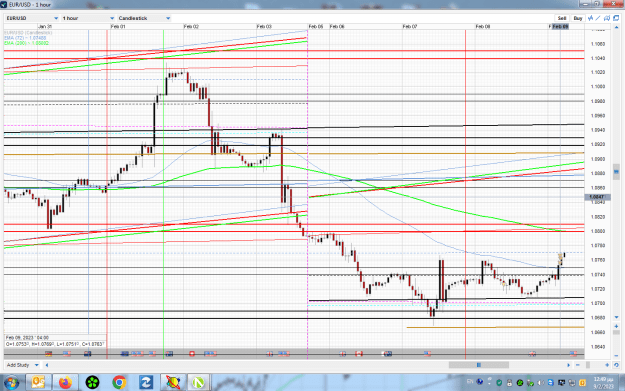Click the blue price marker on vertical scrollbar
625x391 pixels.
point(616,172)
